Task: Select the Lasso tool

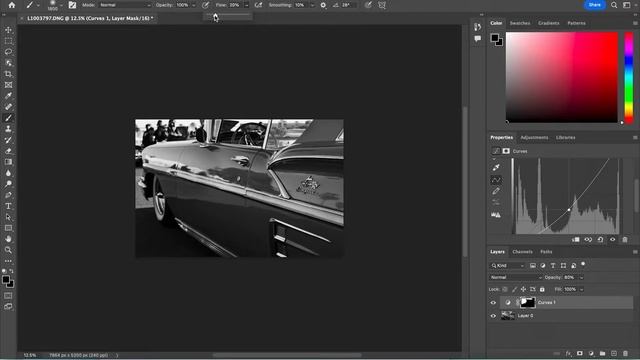Action: (8, 52)
